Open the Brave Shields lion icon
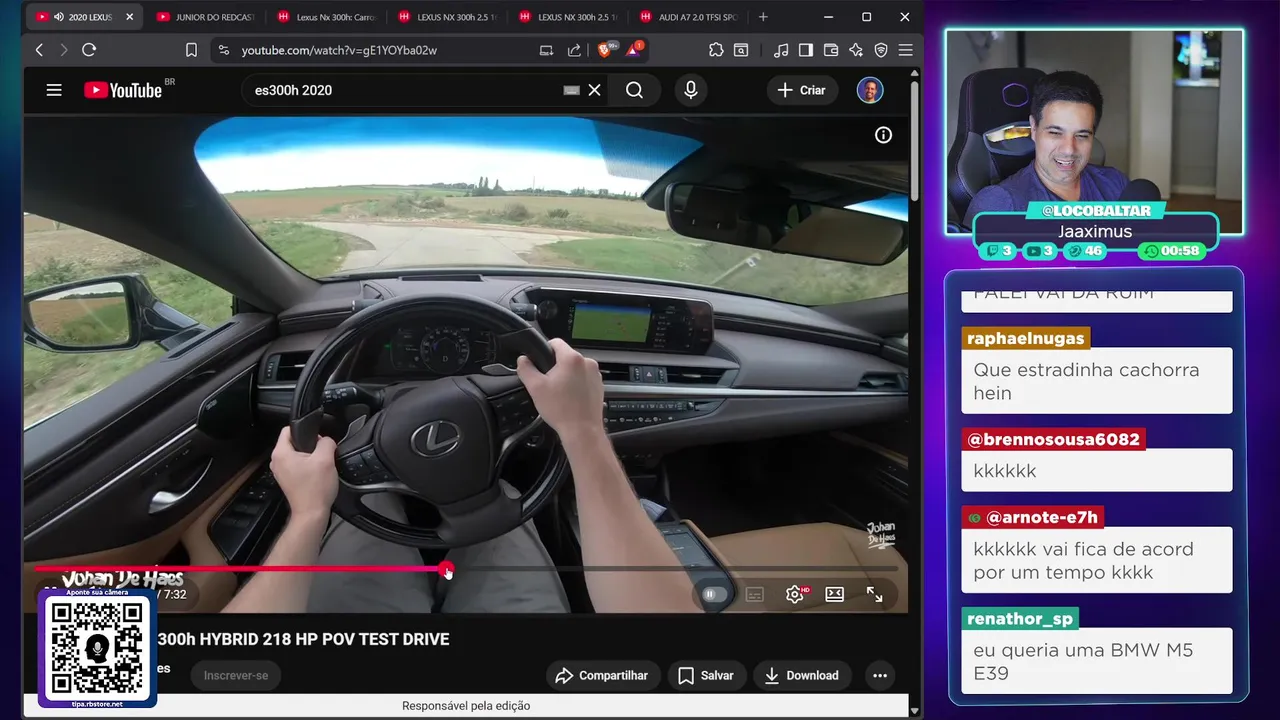 point(605,49)
